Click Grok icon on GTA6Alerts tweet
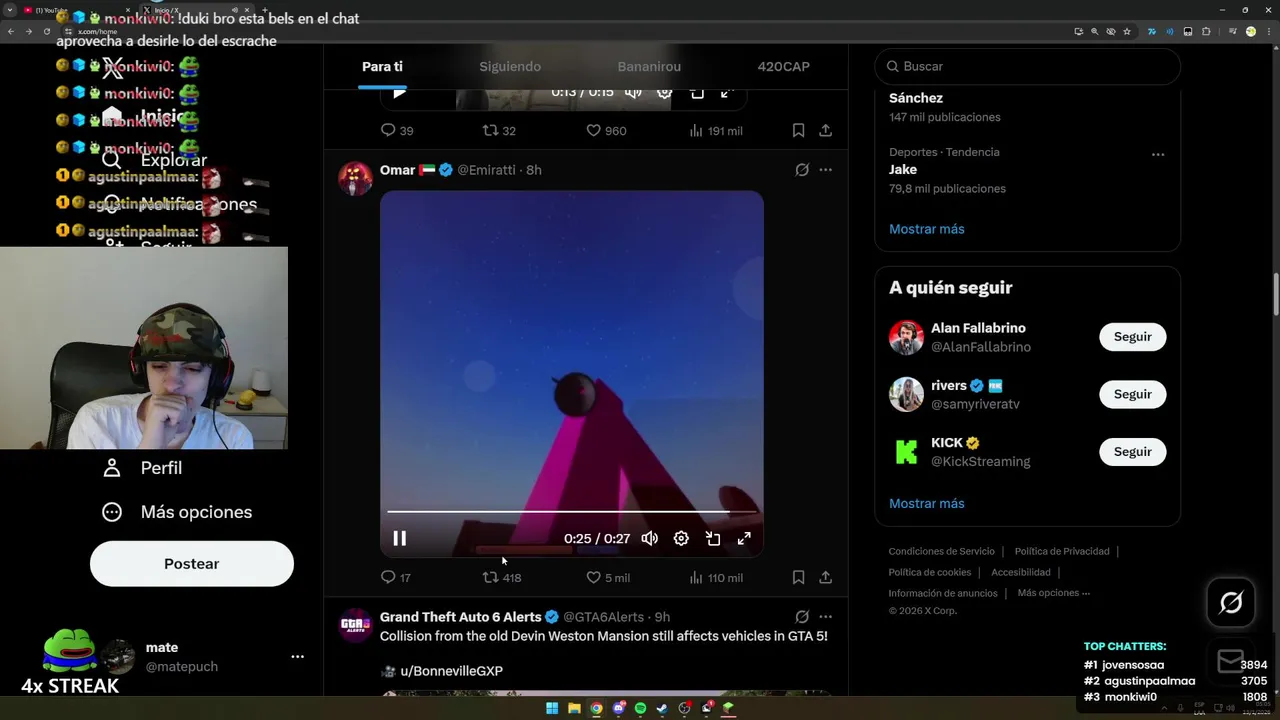Viewport: 1280px width, 720px height. 802,617
